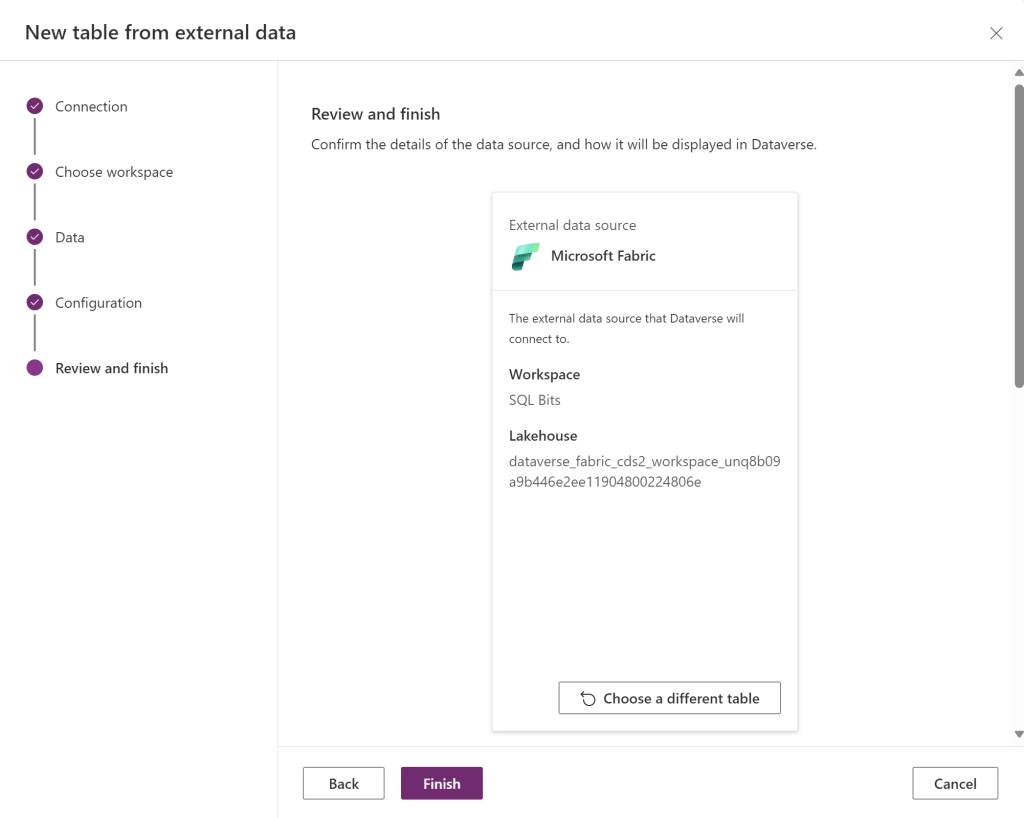Click the undo arrow icon beside Choose a different table

pyautogui.click(x=588, y=699)
